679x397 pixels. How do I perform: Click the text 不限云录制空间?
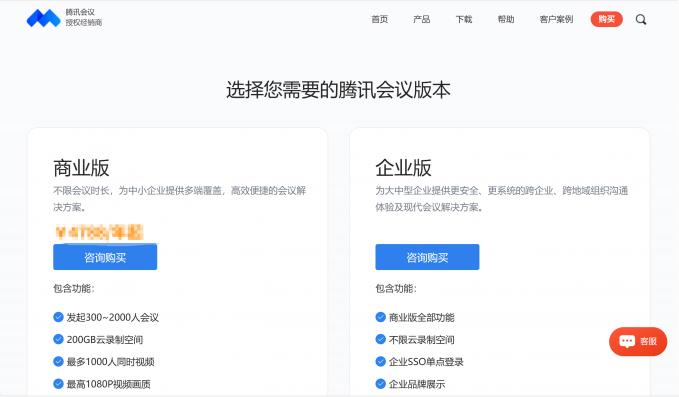pyautogui.click(x=421, y=339)
